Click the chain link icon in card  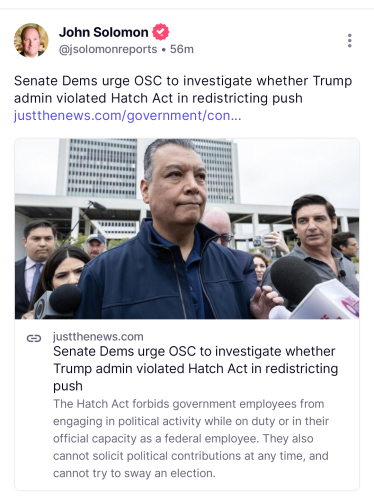(x=34, y=338)
